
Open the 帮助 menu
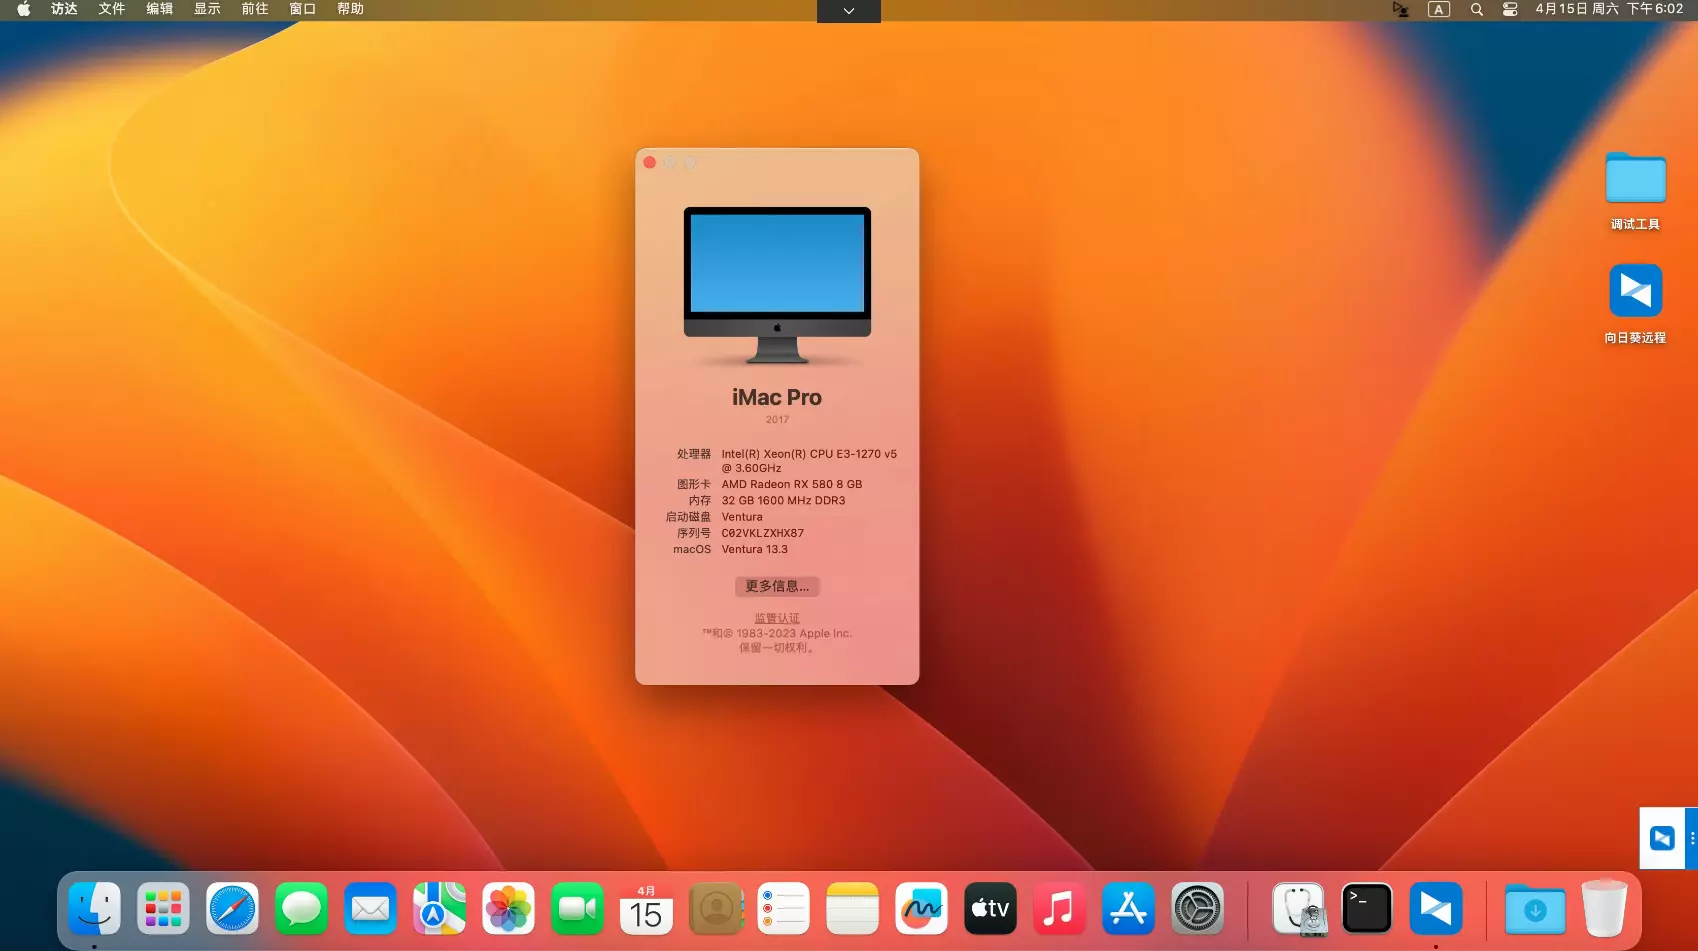pos(350,9)
